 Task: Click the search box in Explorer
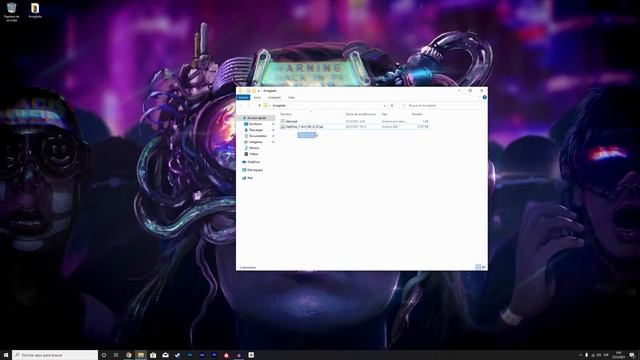(442, 106)
